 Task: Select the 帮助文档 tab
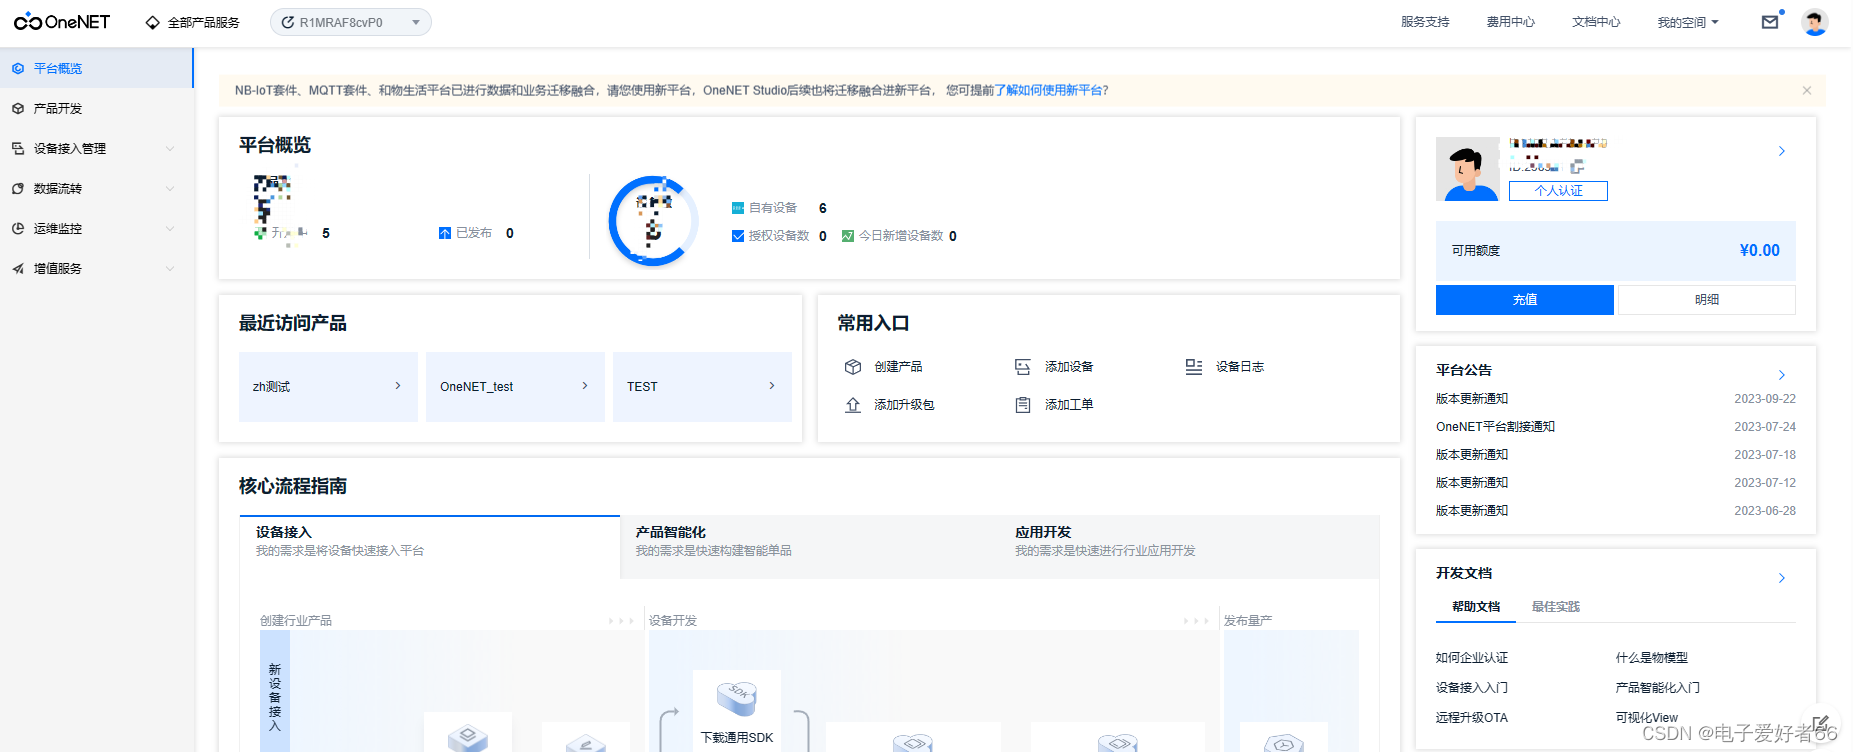1476,607
